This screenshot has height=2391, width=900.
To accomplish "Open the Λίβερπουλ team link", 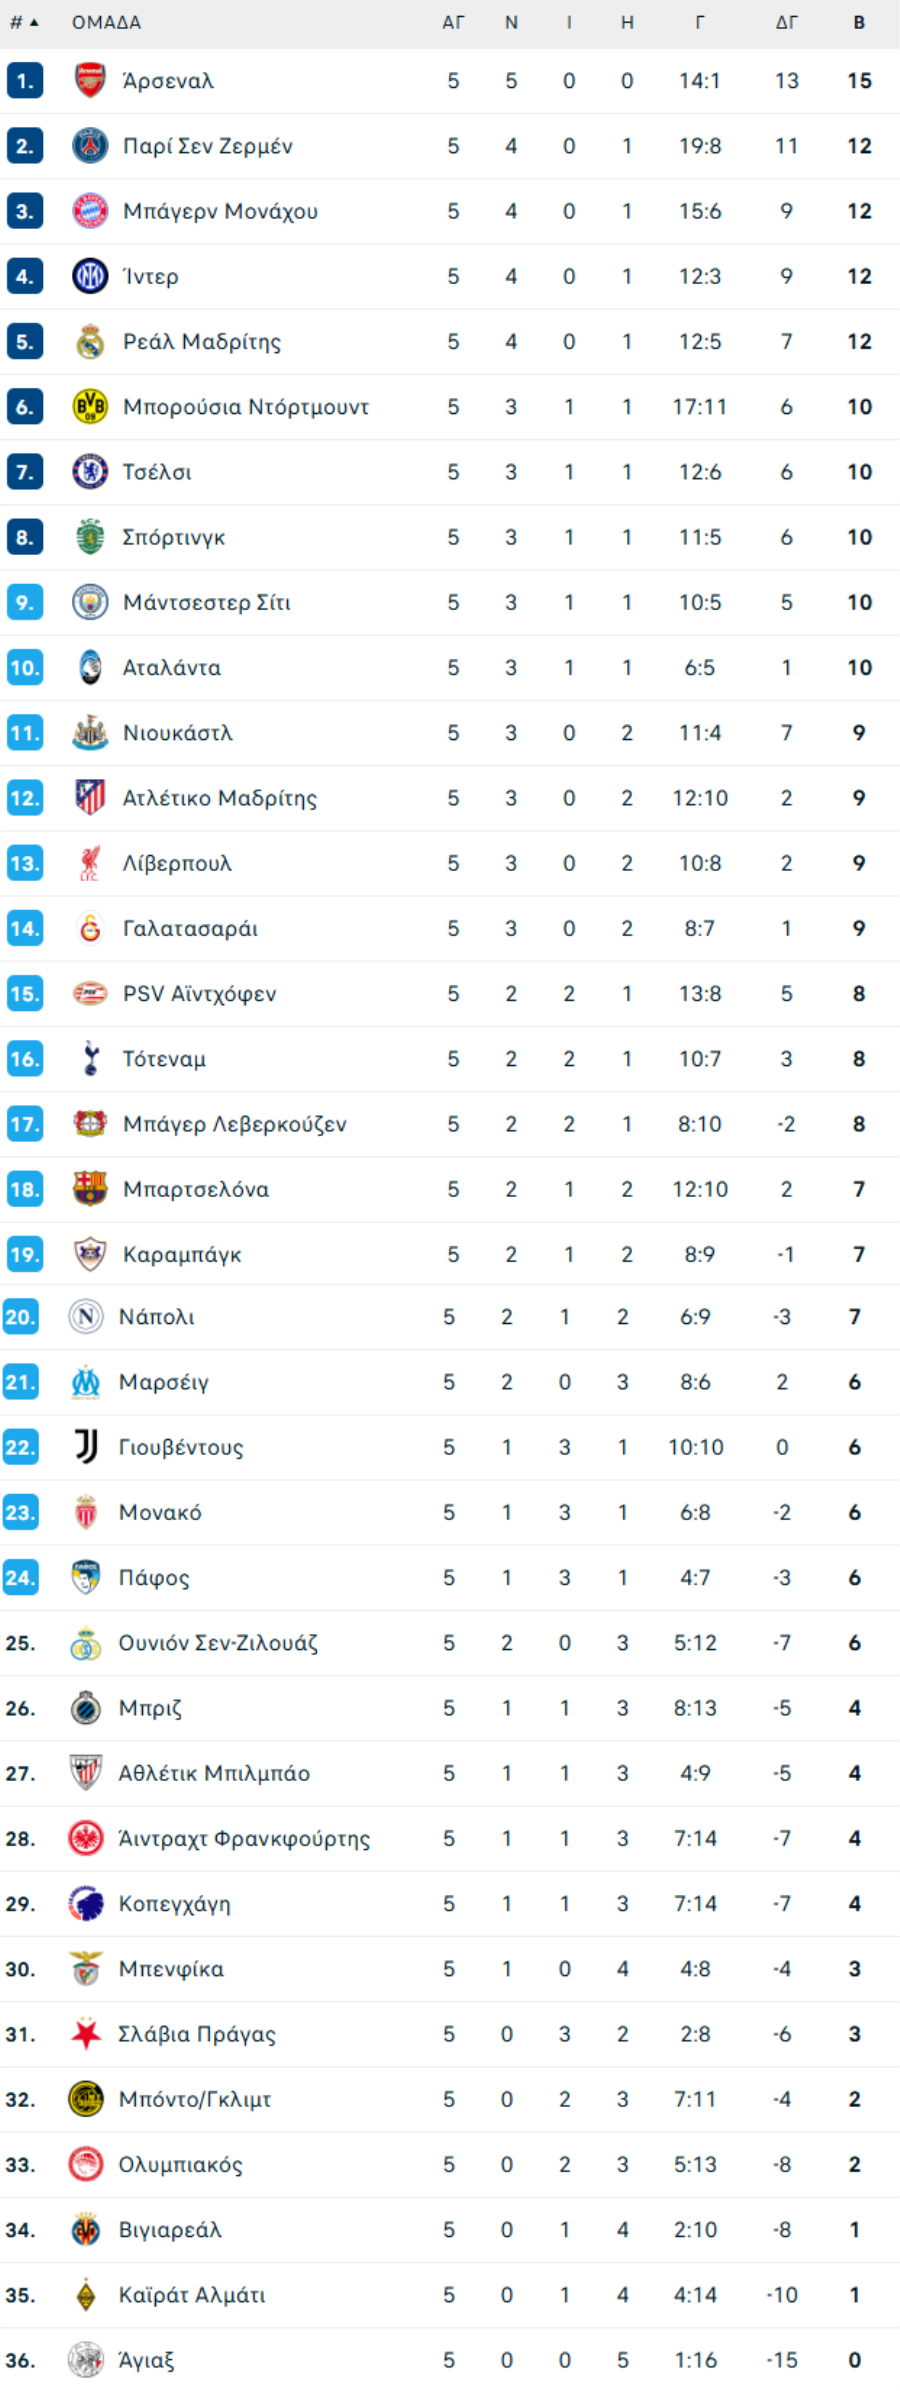I will (x=177, y=863).
